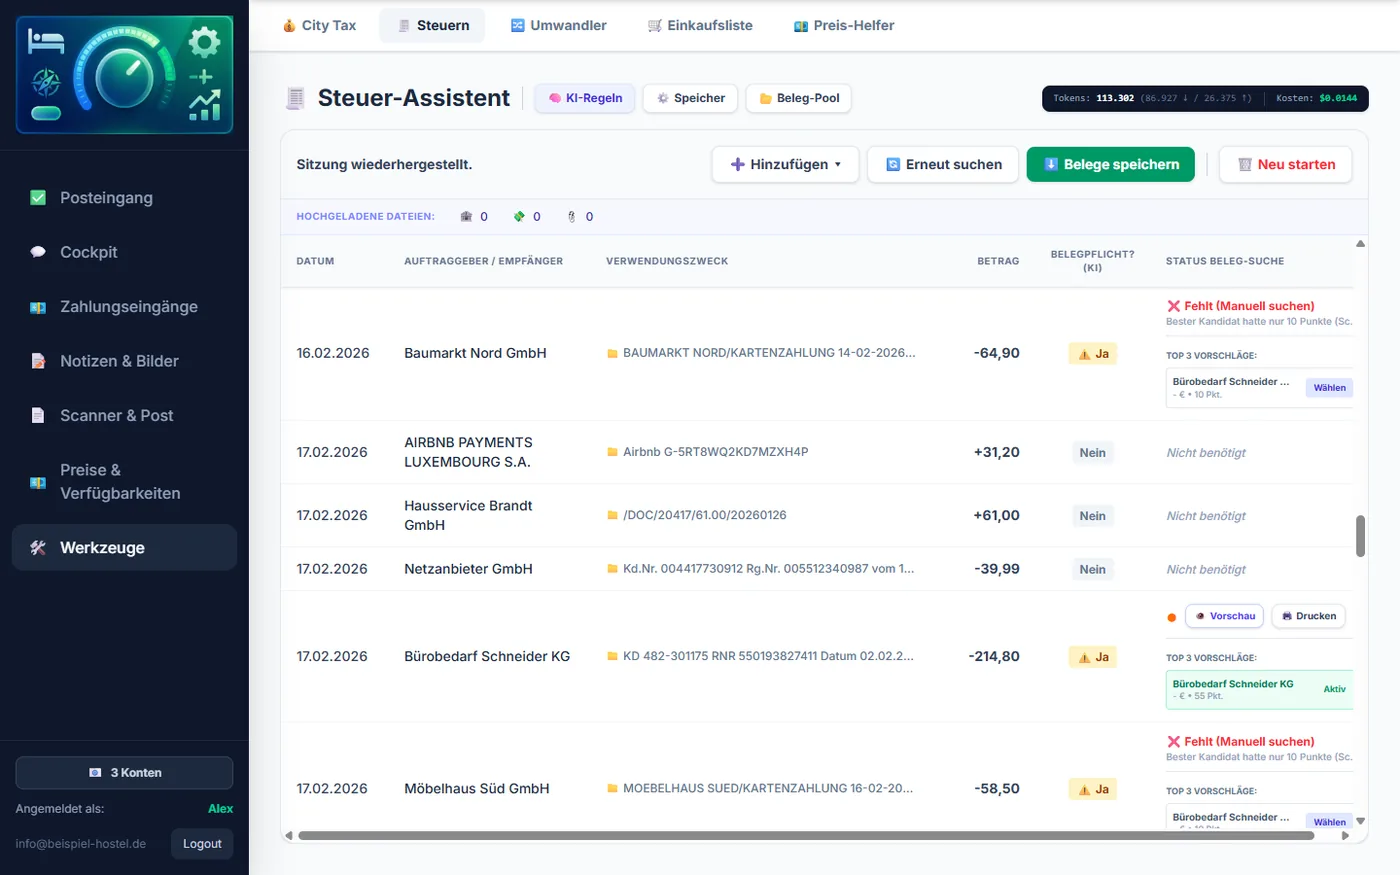
Task: Click the document icon beside Scanner & Post
Action: click(x=38, y=416)
